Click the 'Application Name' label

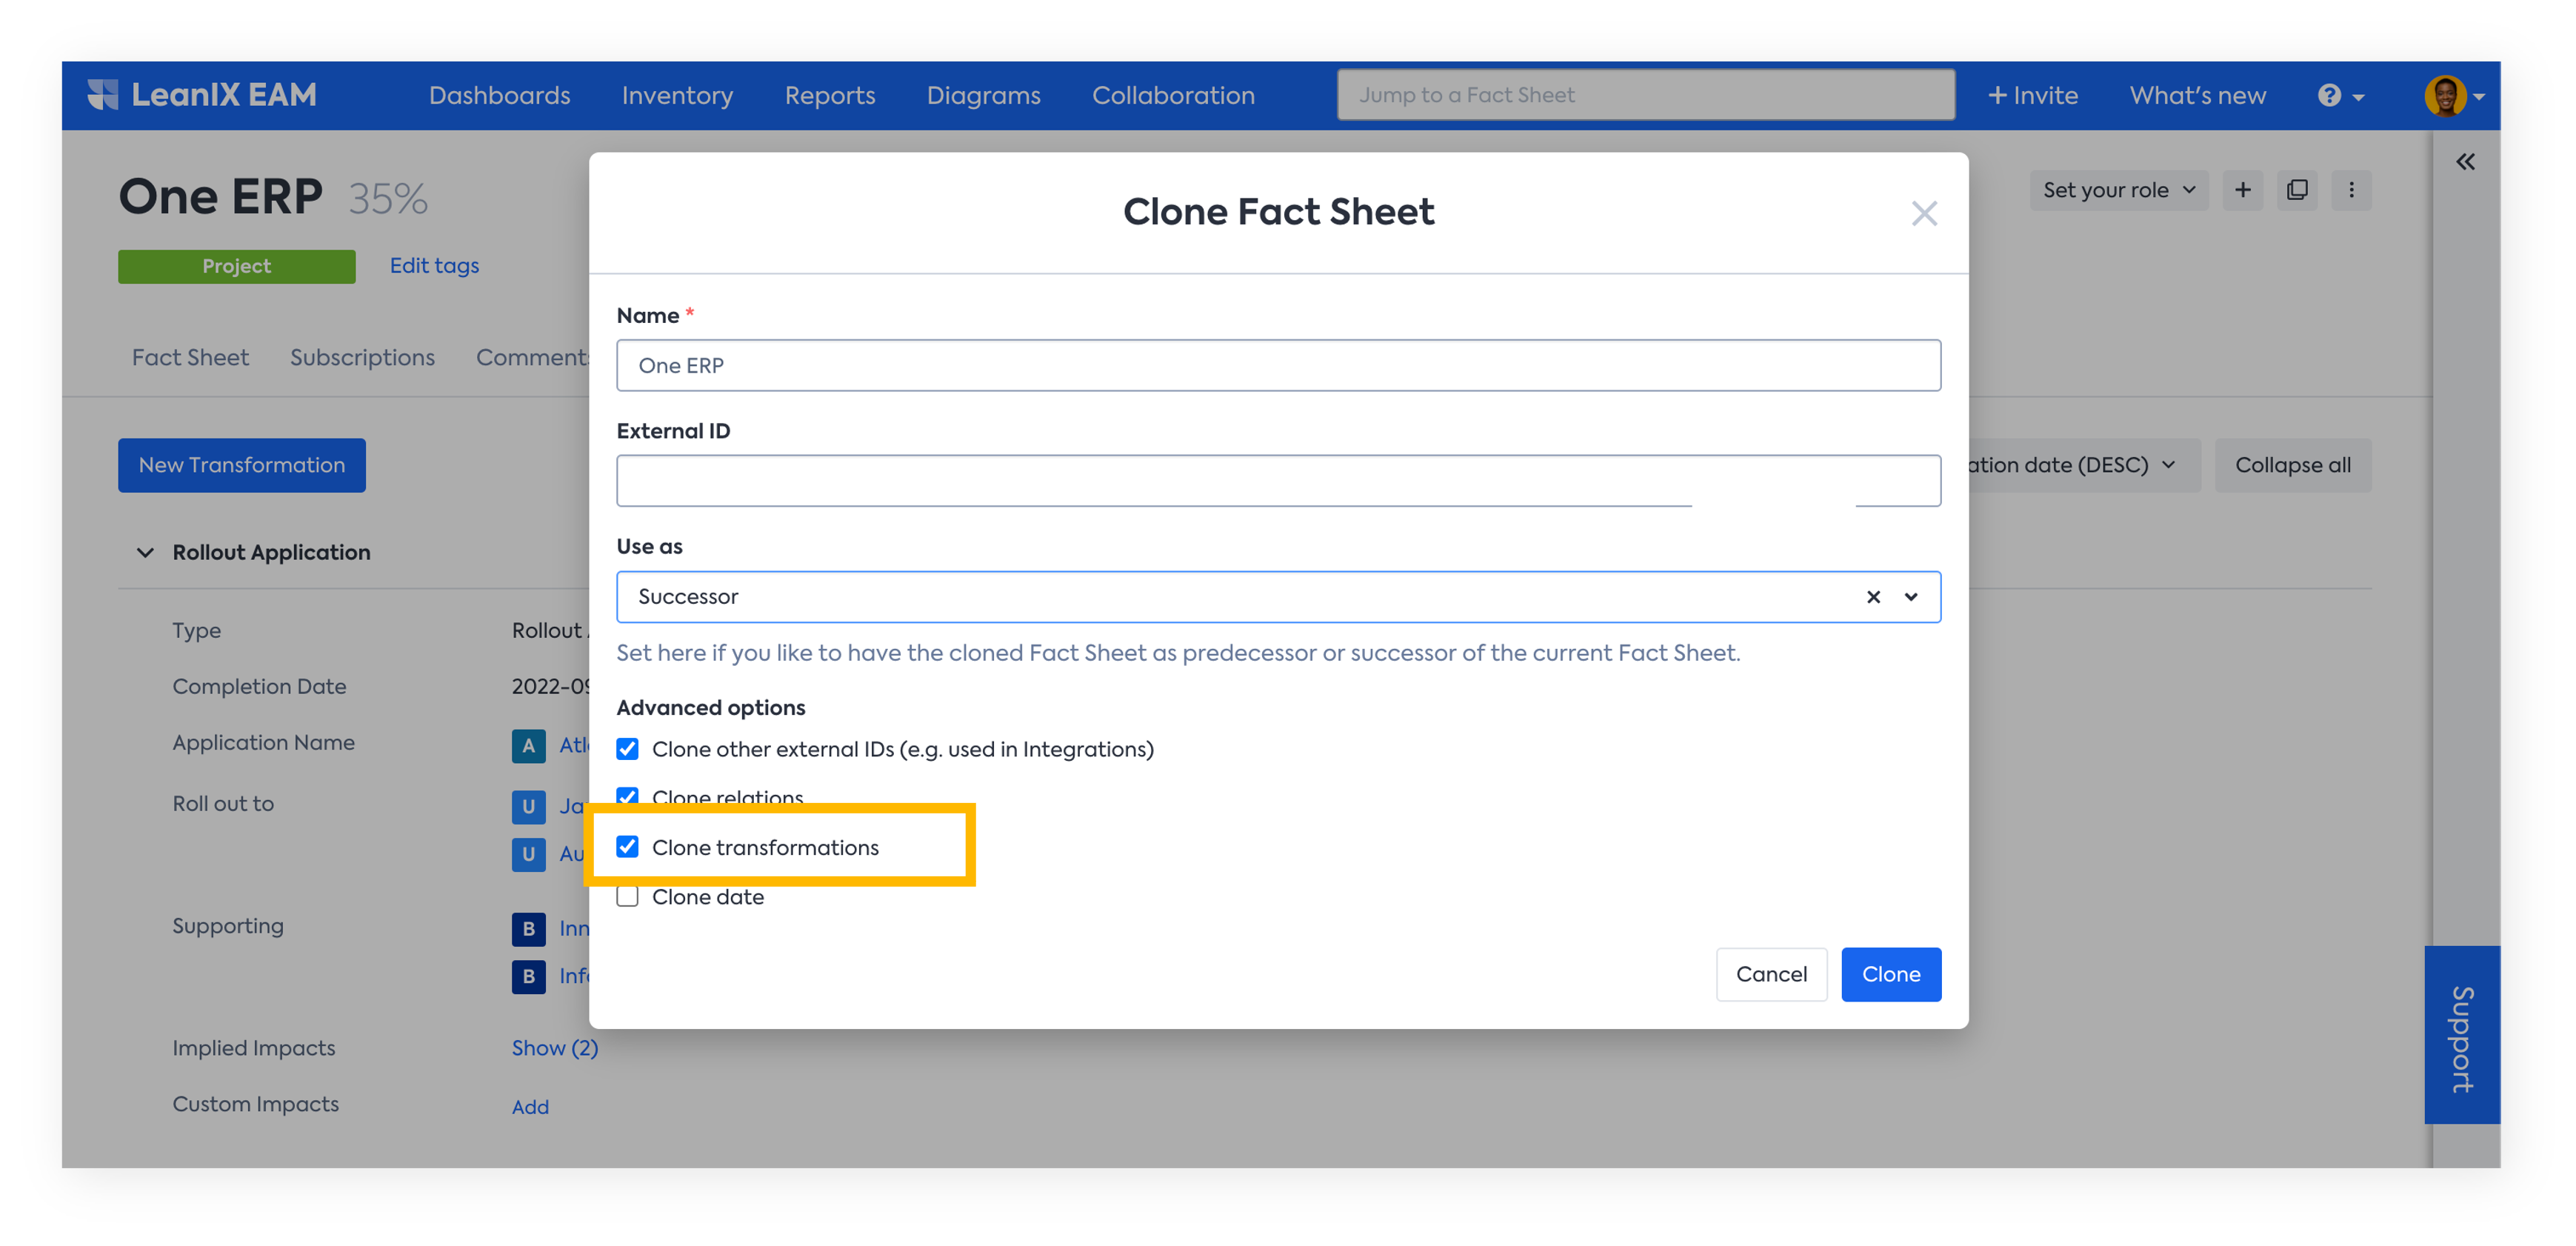[263, 742]
